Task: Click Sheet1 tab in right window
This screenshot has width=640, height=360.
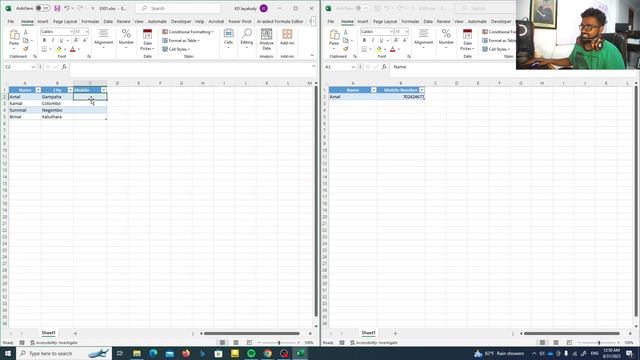Action: pyautogui.click(x=368, y=333)
